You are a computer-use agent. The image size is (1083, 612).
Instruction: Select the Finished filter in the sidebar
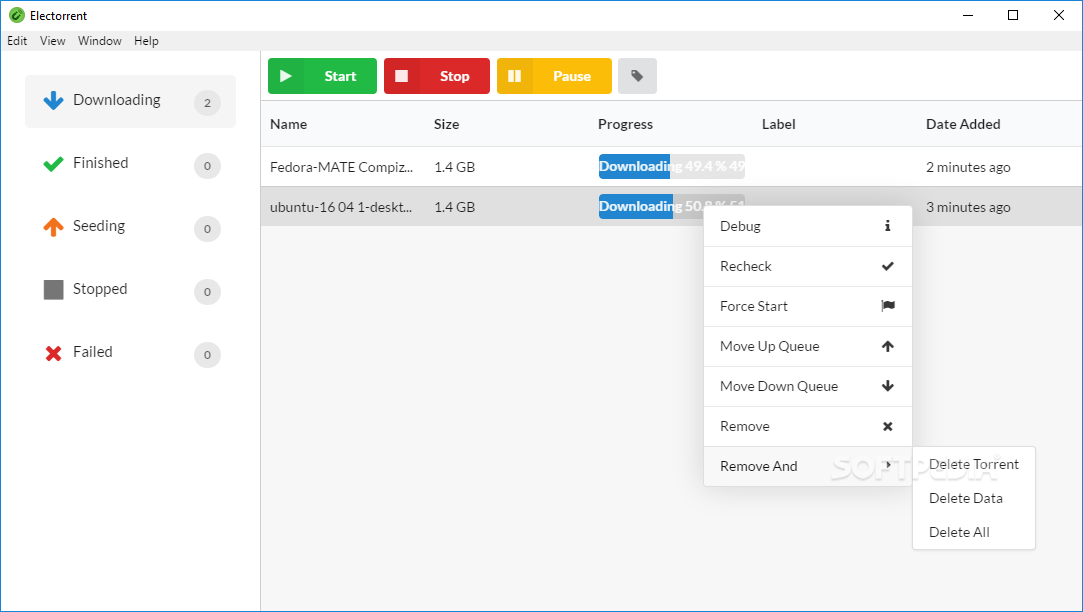point(131,164)
